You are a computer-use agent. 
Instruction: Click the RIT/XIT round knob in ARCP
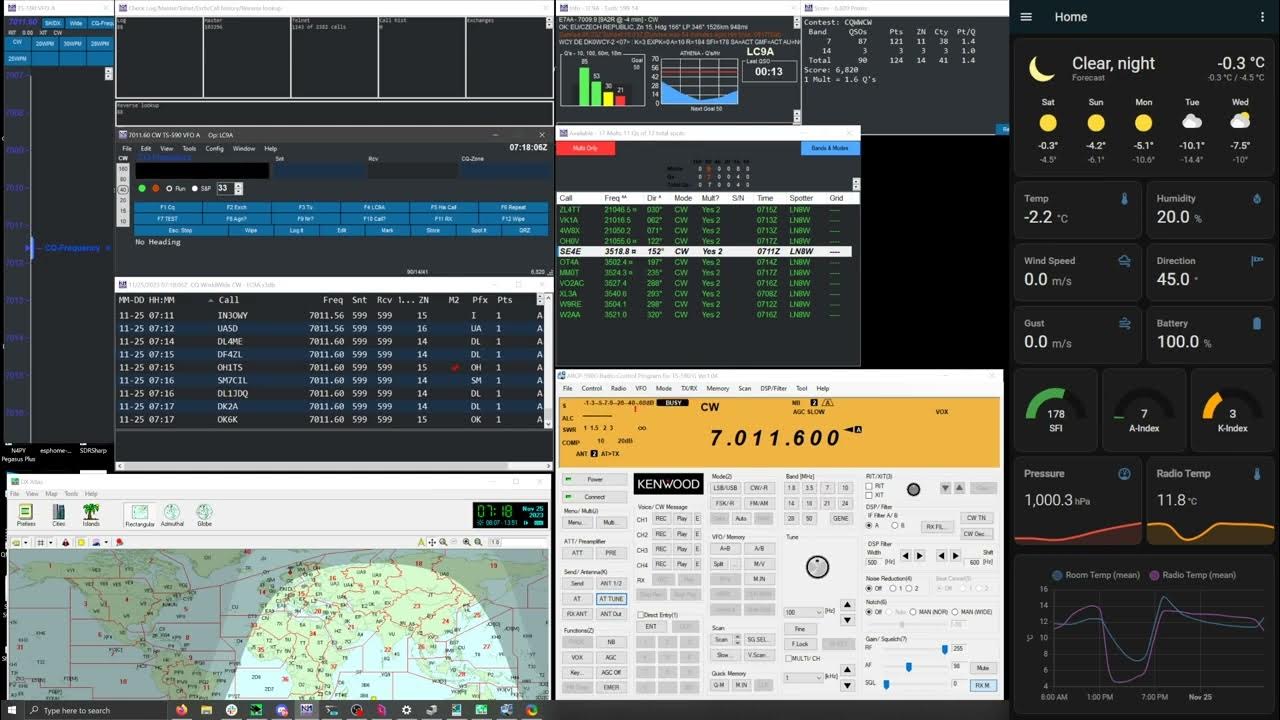click(913, 489)
